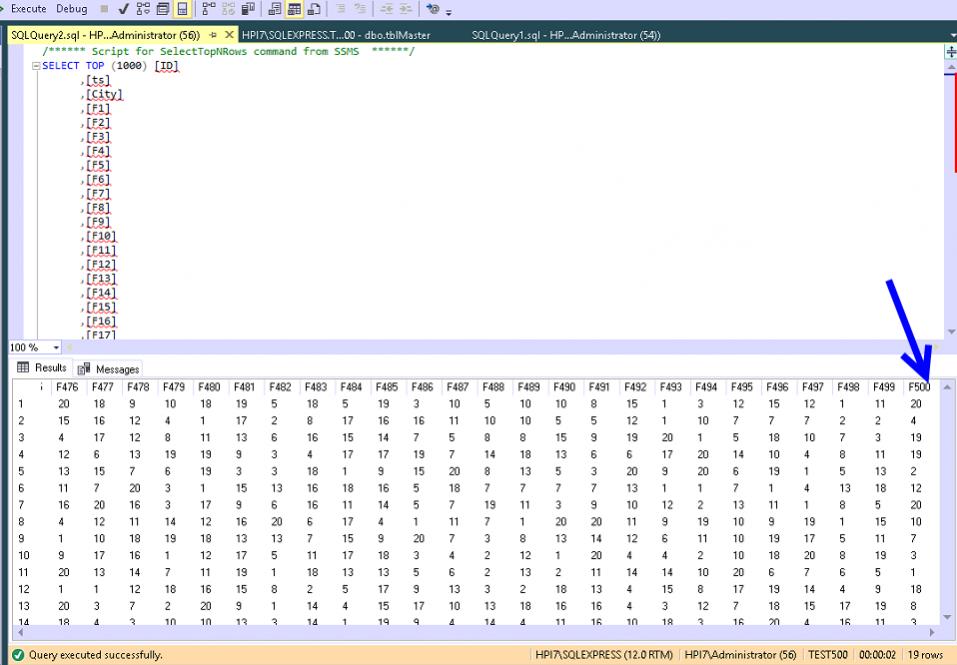Click the 19 rows status entry
The height and width of the screenshot is (665, 957).
(x=925, y=655)
